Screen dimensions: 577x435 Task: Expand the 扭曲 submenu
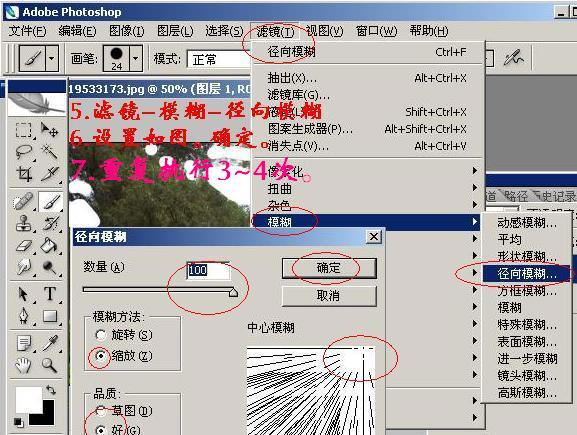pos(368,188)
